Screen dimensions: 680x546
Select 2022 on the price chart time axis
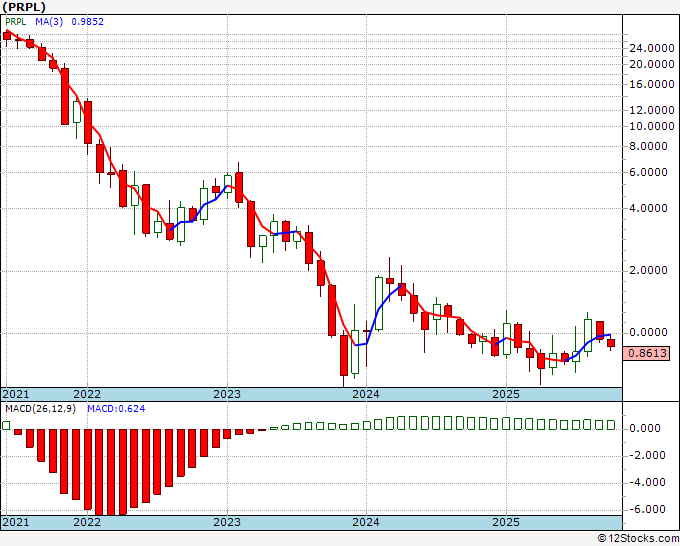click(x=87, y=394)
